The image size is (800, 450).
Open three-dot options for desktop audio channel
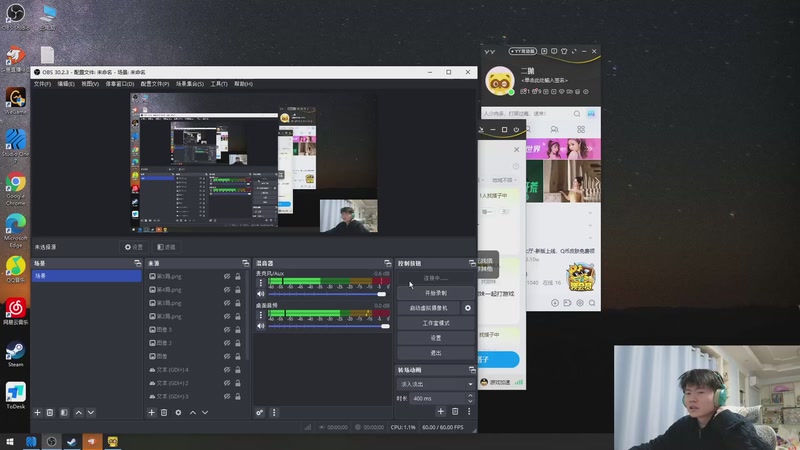pos(261,315)
